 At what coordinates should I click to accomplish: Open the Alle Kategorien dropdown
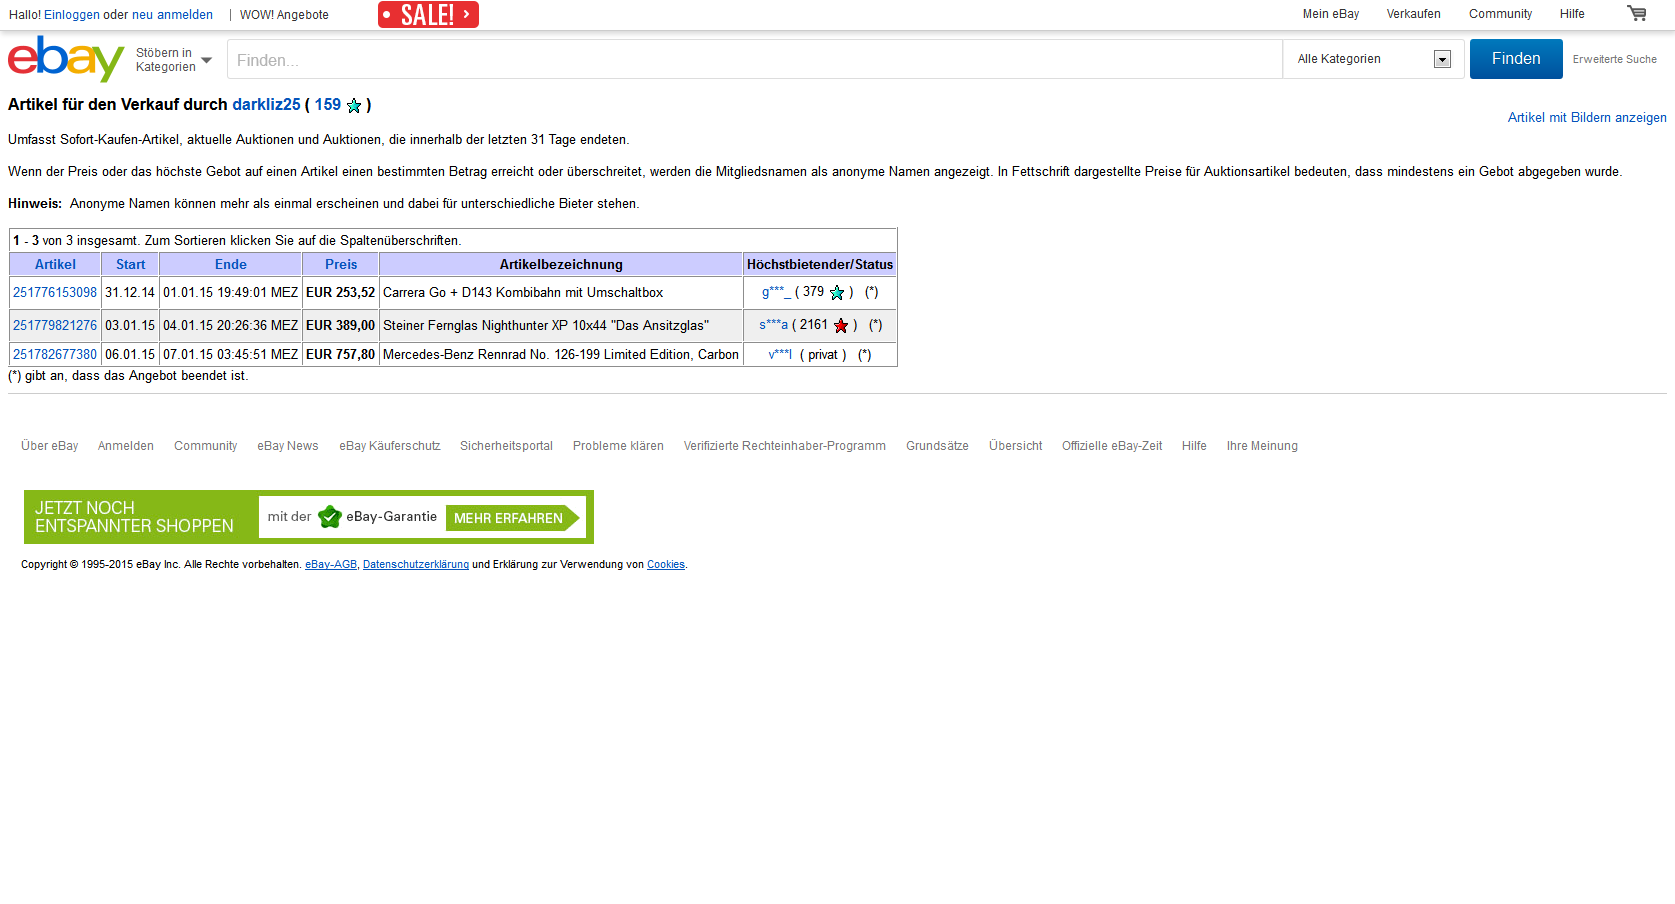pyautogui.click(x=1372, y=60)
